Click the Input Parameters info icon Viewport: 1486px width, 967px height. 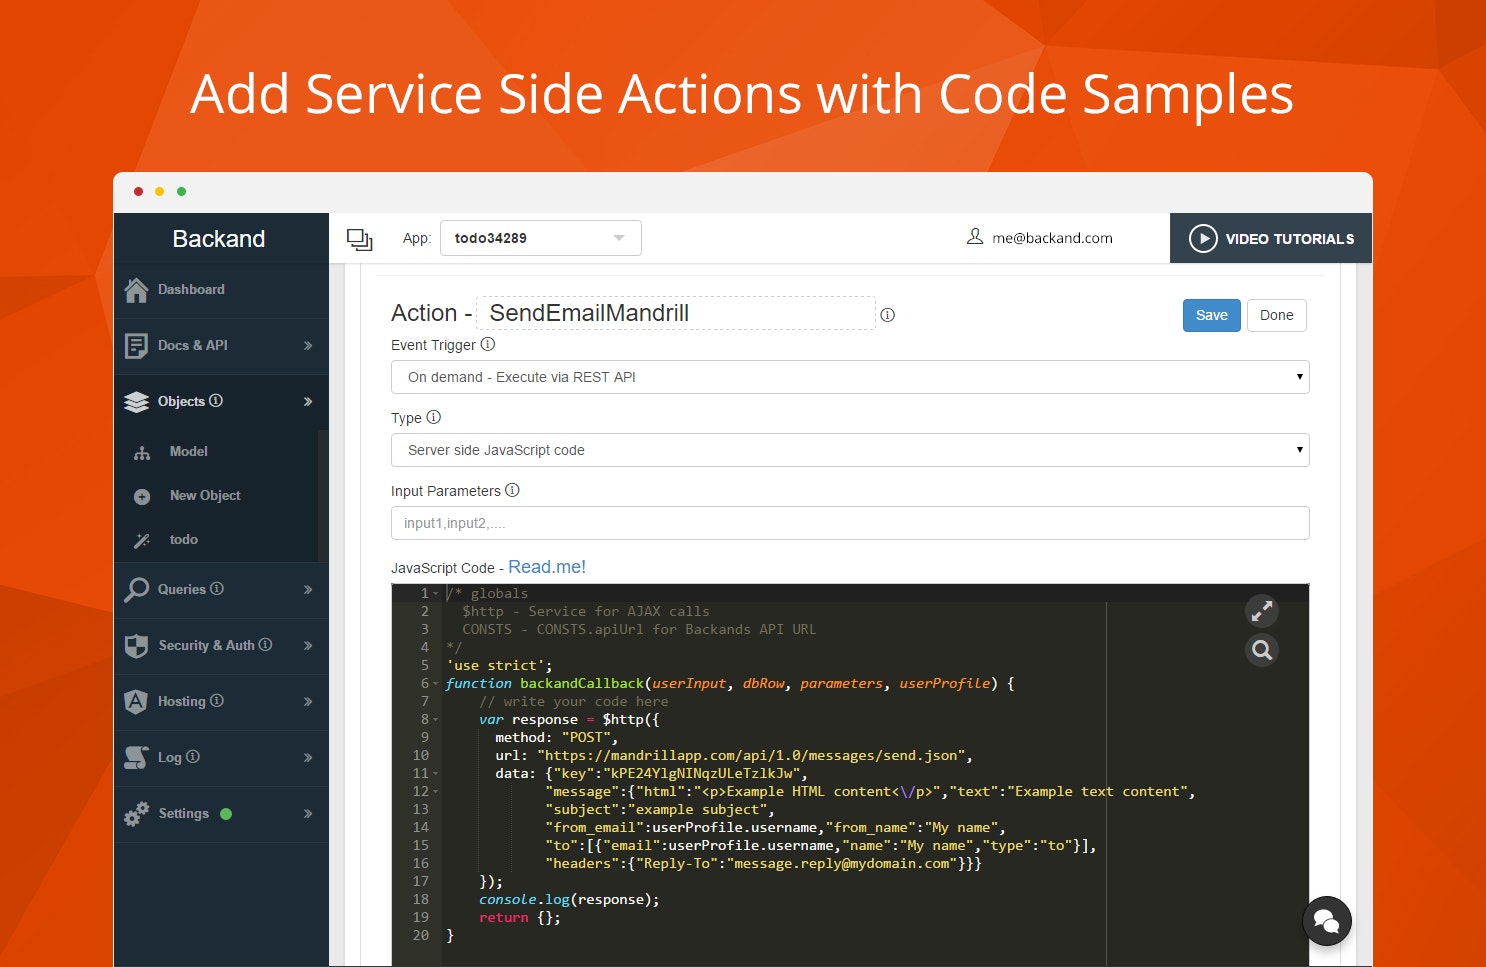click(x=512, y=490)
